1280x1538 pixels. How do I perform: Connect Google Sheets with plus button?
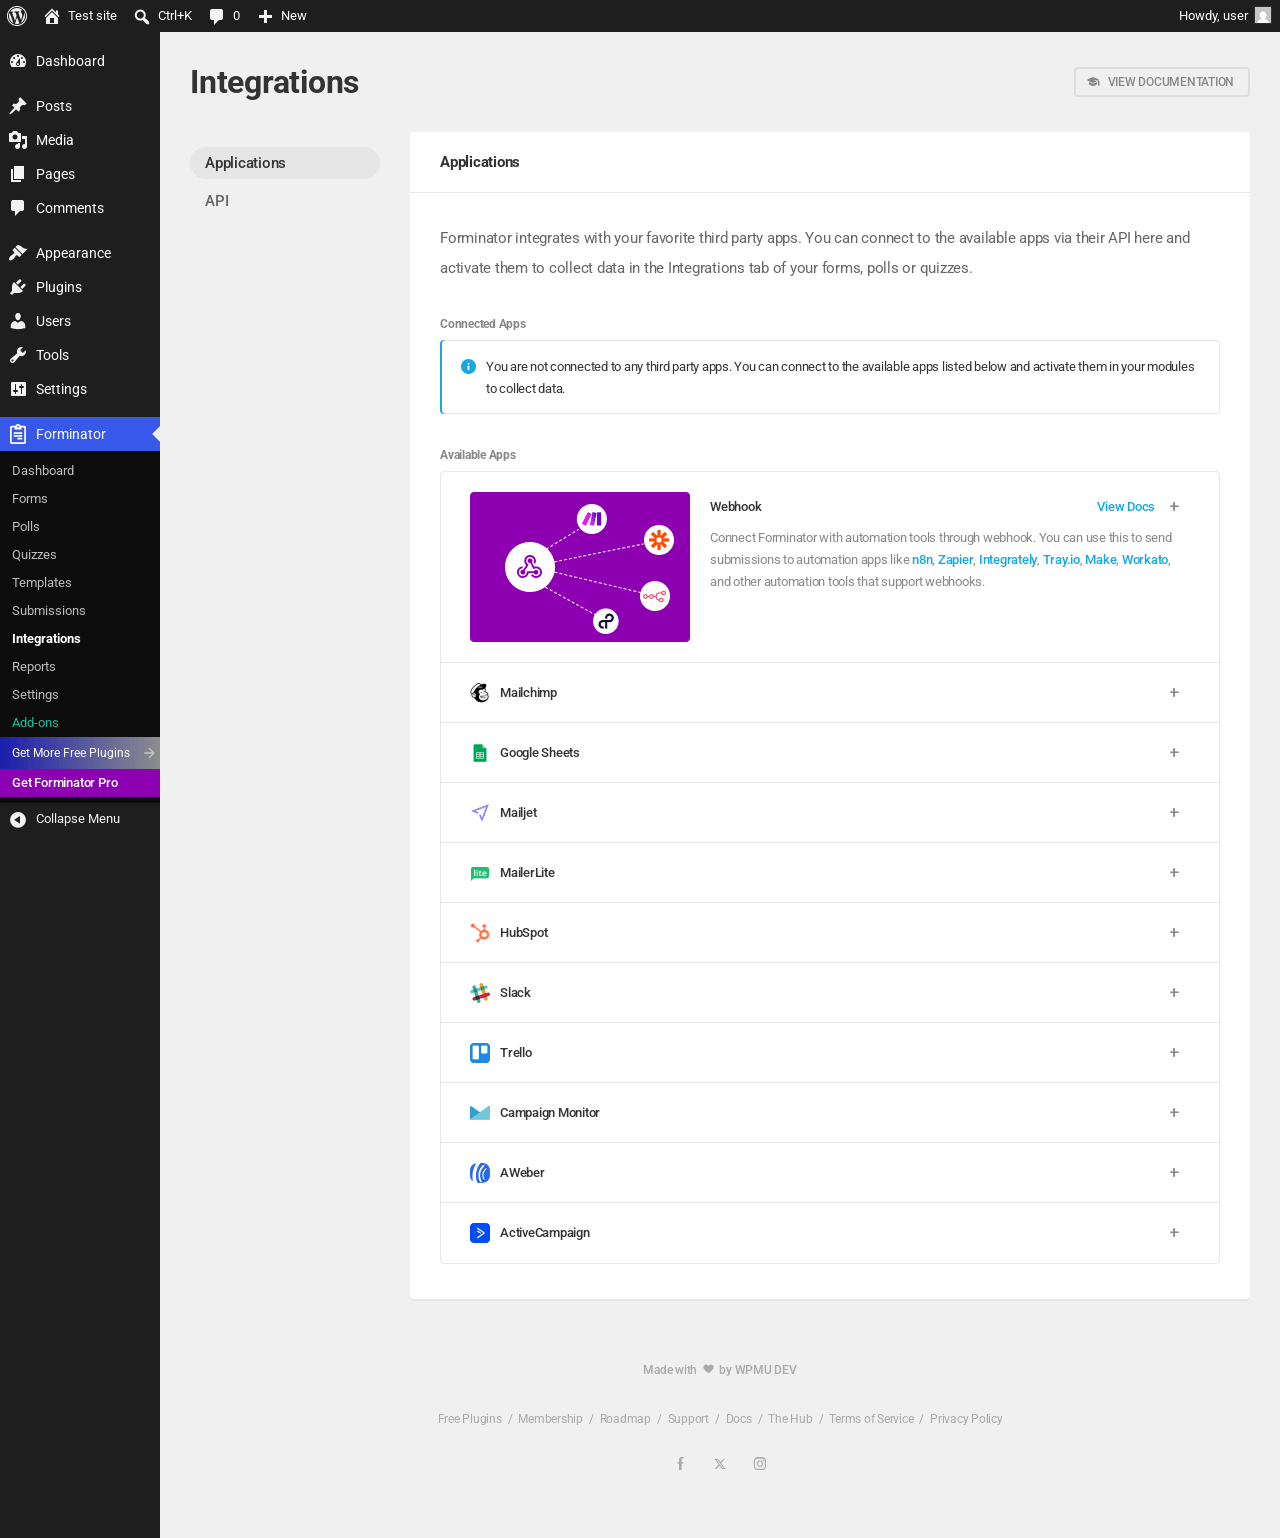tap(1174, 753)
